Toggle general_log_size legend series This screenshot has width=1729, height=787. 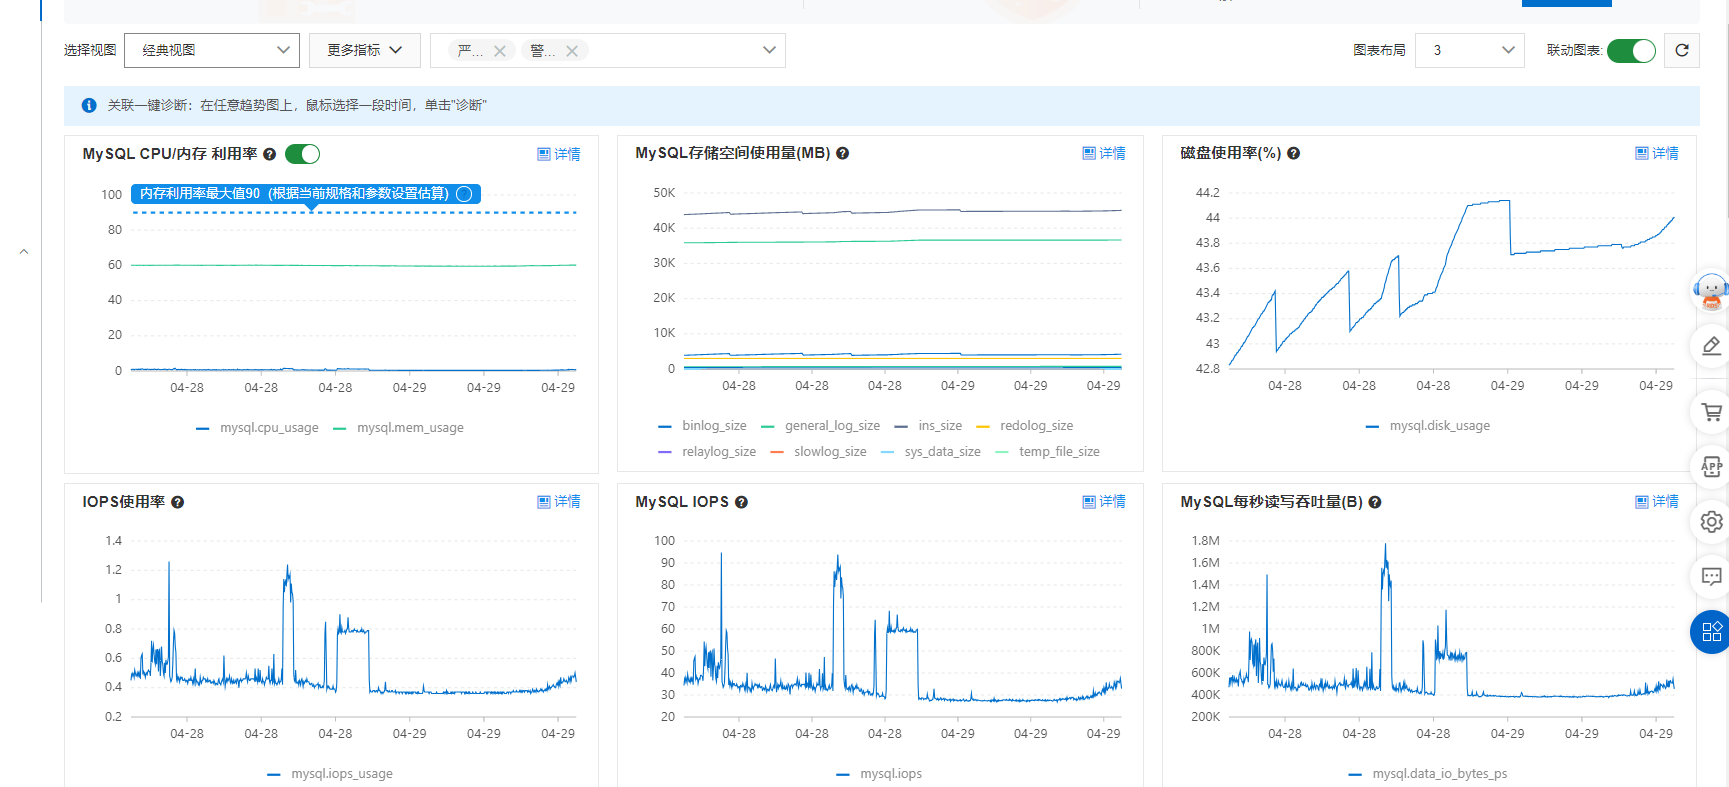[x=821, y=426]
